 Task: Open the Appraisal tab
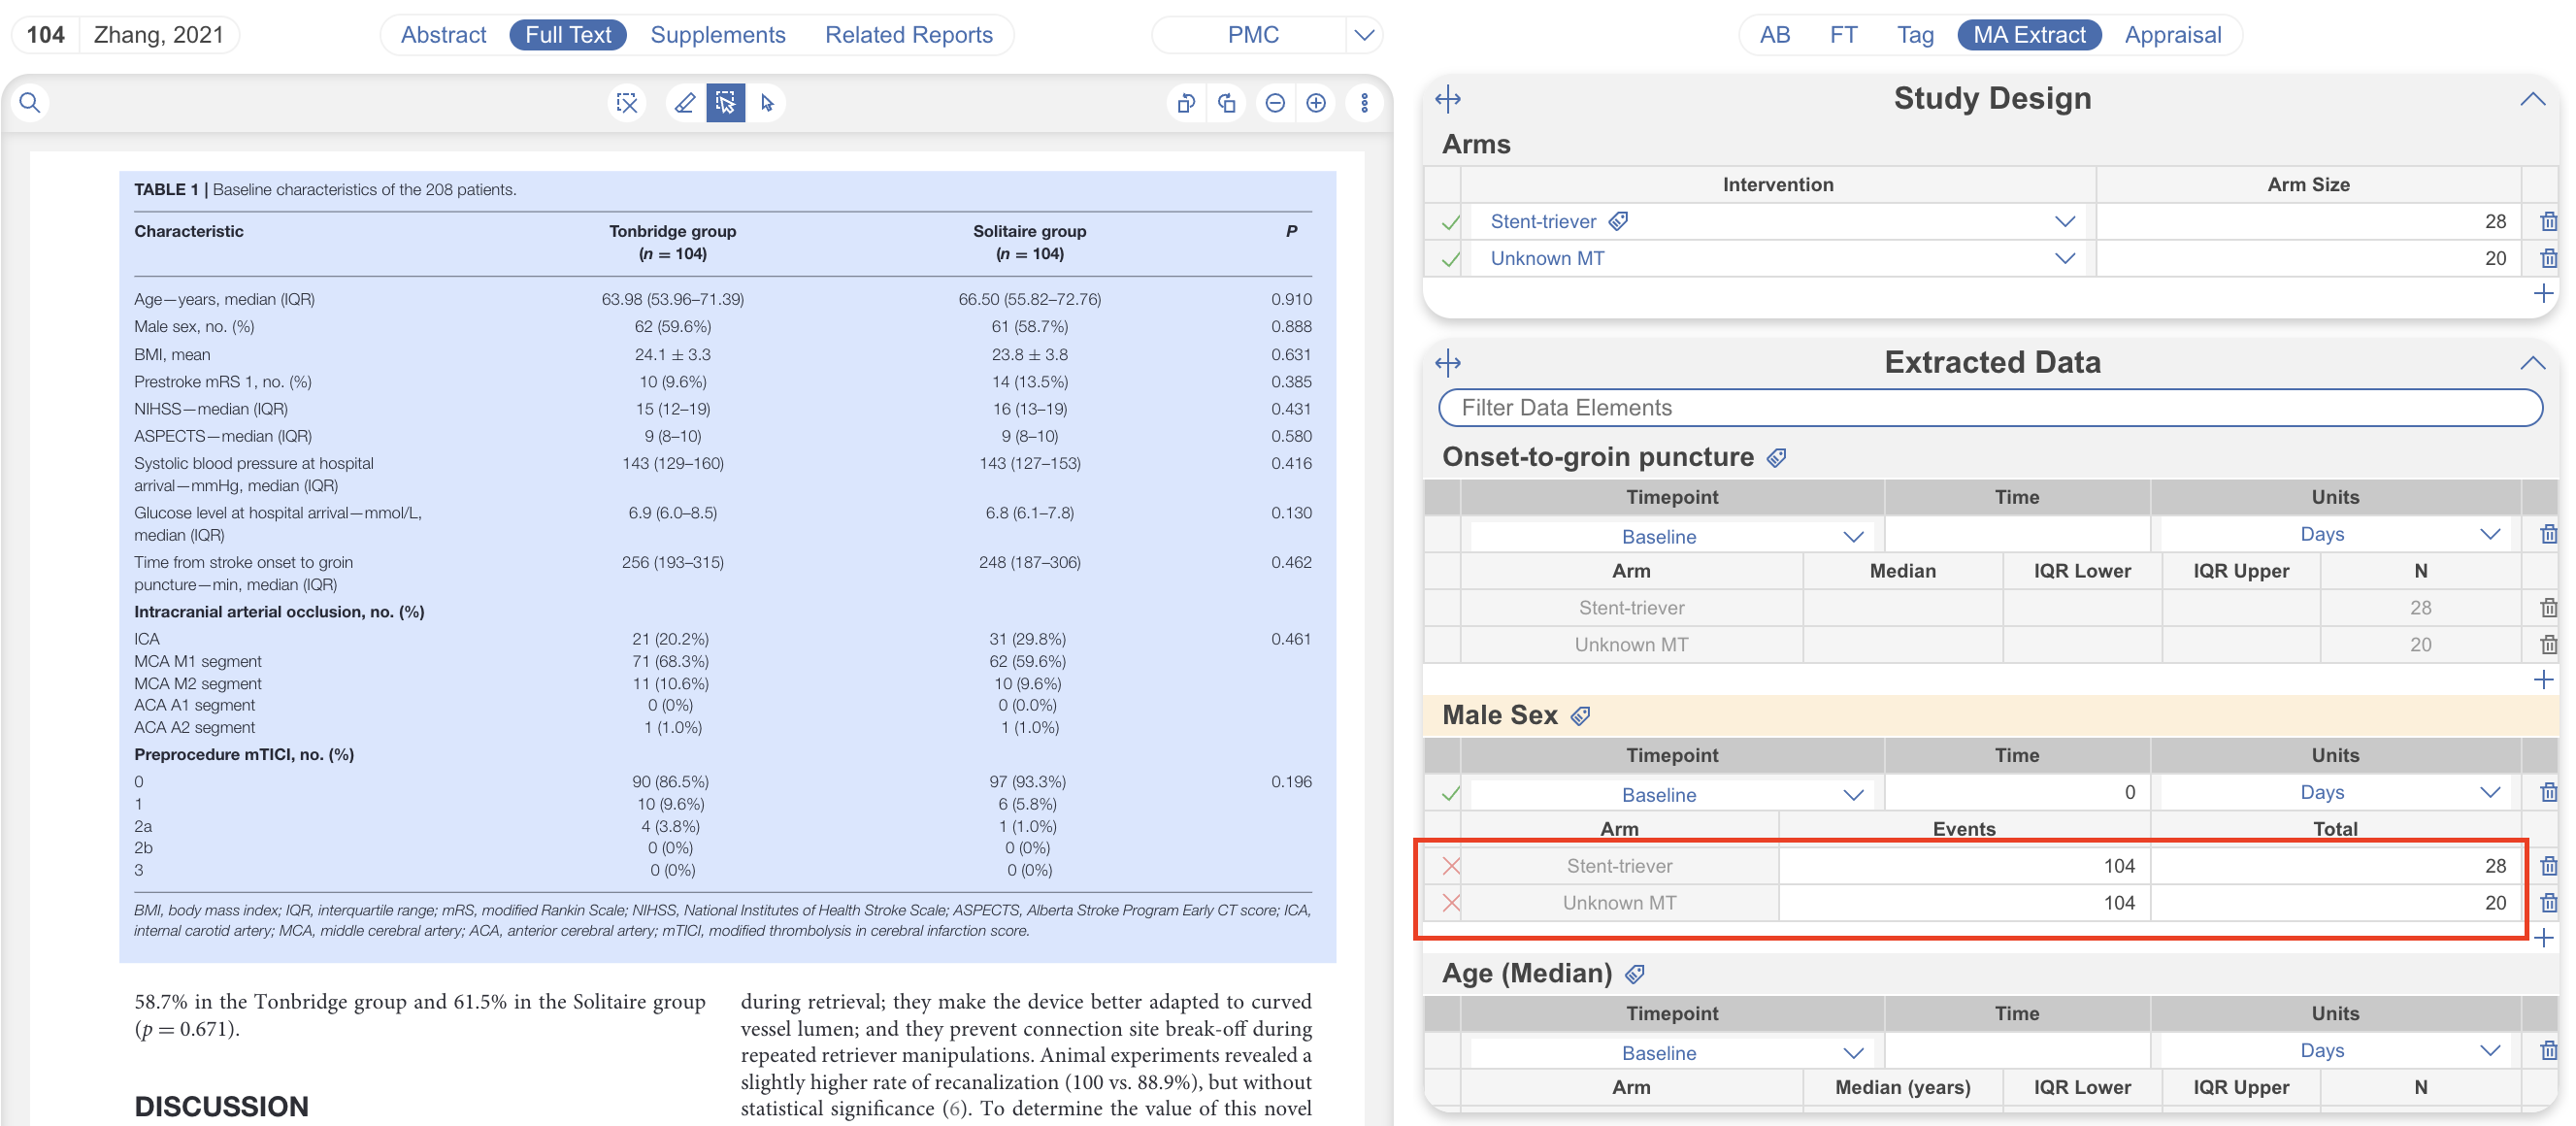pyautogui.click(x=2172, y=35)
